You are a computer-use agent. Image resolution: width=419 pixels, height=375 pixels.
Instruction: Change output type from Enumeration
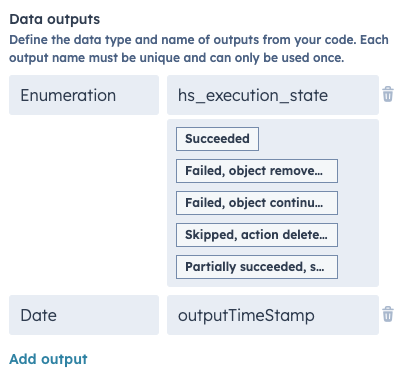(84, 95)
